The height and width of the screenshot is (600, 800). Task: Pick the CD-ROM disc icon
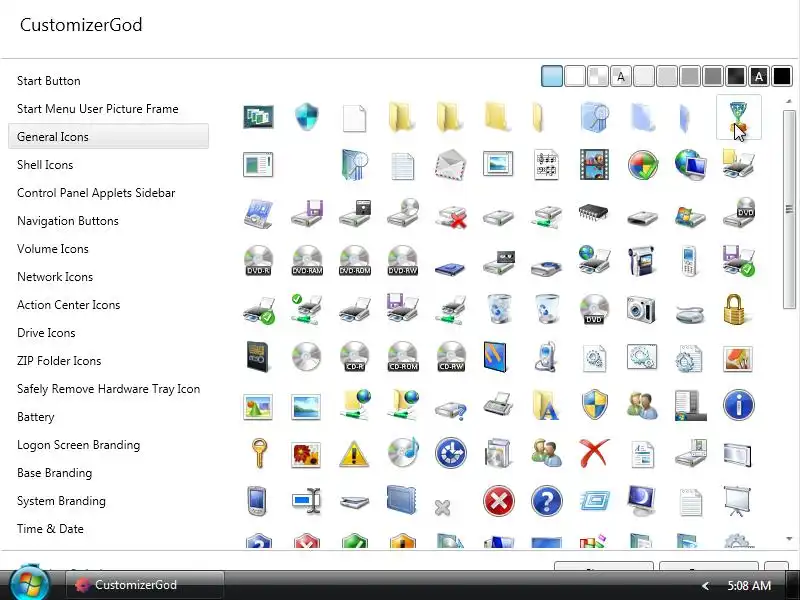point(403,357)
